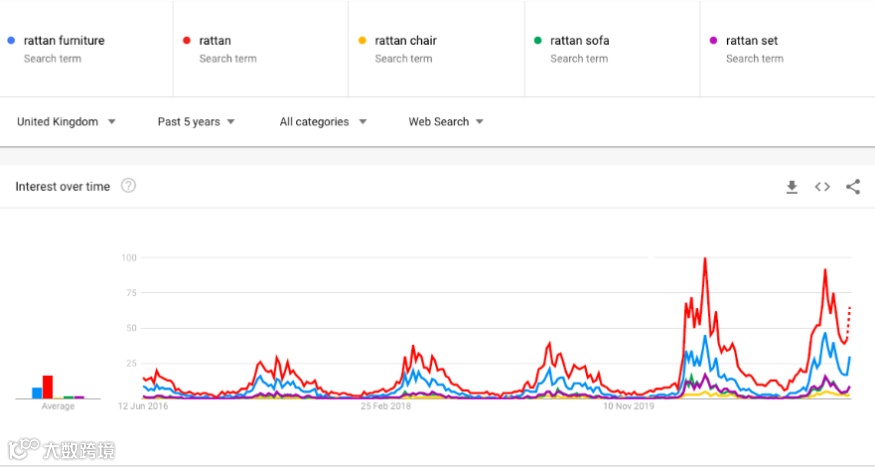Screen dimensions: 875x467
Task: Download the Interest over time data
Action: (792, 187)
